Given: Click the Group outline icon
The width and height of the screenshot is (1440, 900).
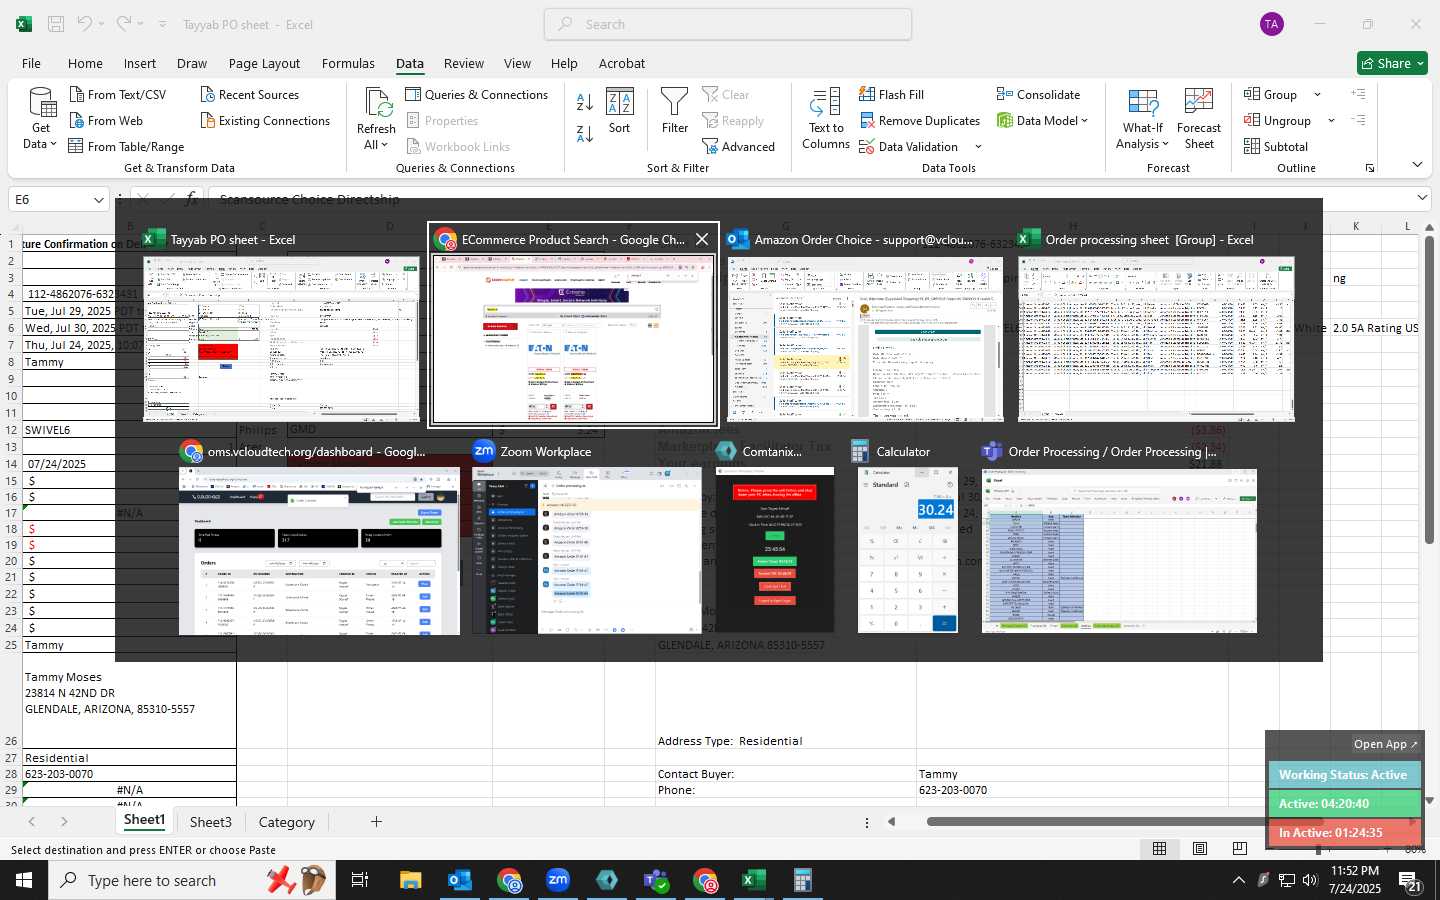Looking at the screenshot, I should click(x=1252, y=94).
